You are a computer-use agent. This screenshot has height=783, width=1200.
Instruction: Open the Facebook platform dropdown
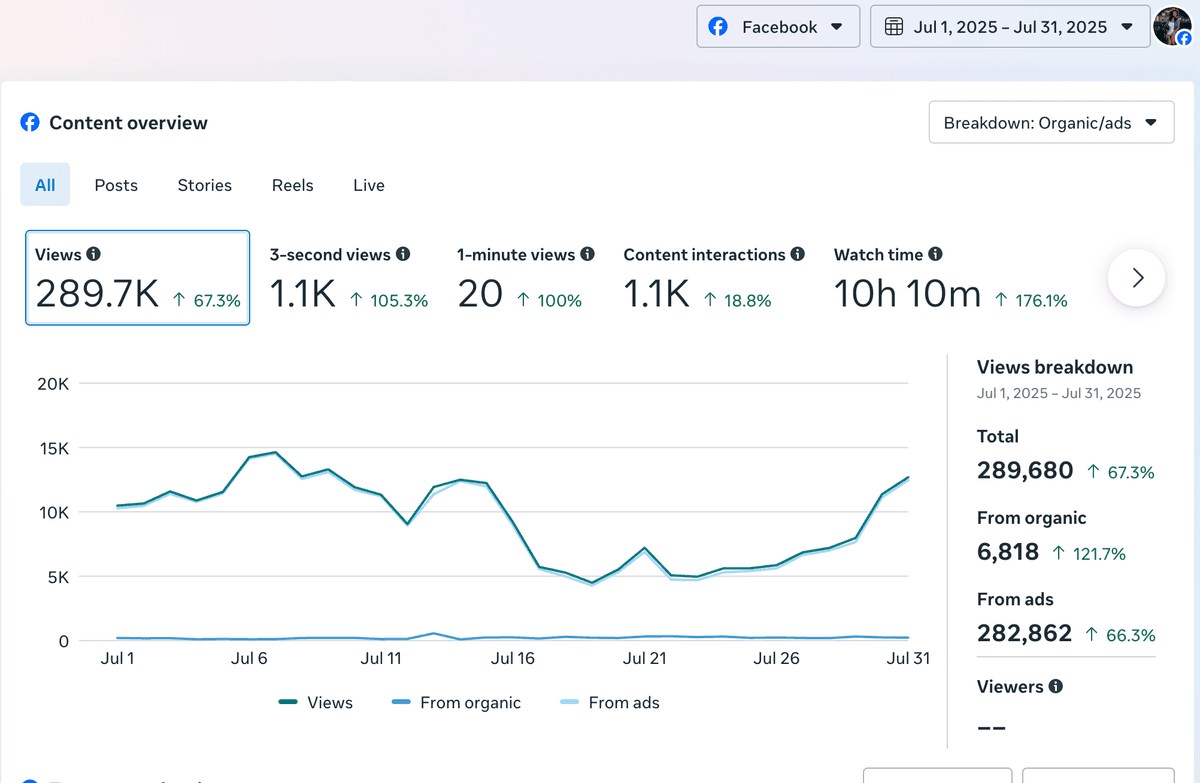778,27
